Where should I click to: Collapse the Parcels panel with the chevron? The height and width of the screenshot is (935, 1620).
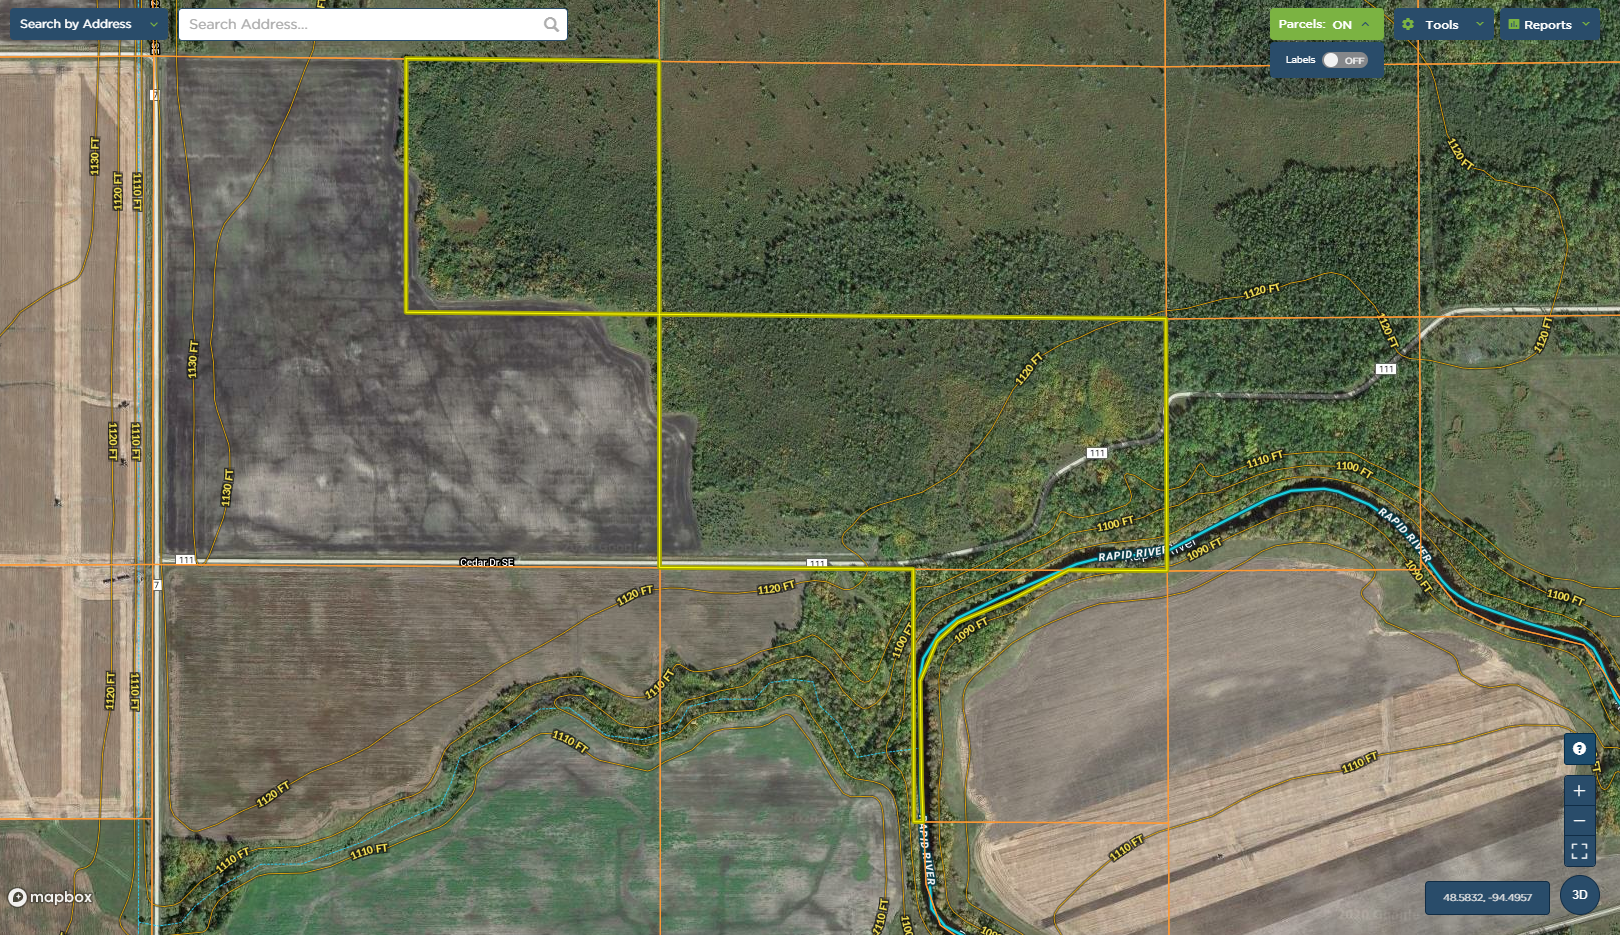(x=1366, y=25)
